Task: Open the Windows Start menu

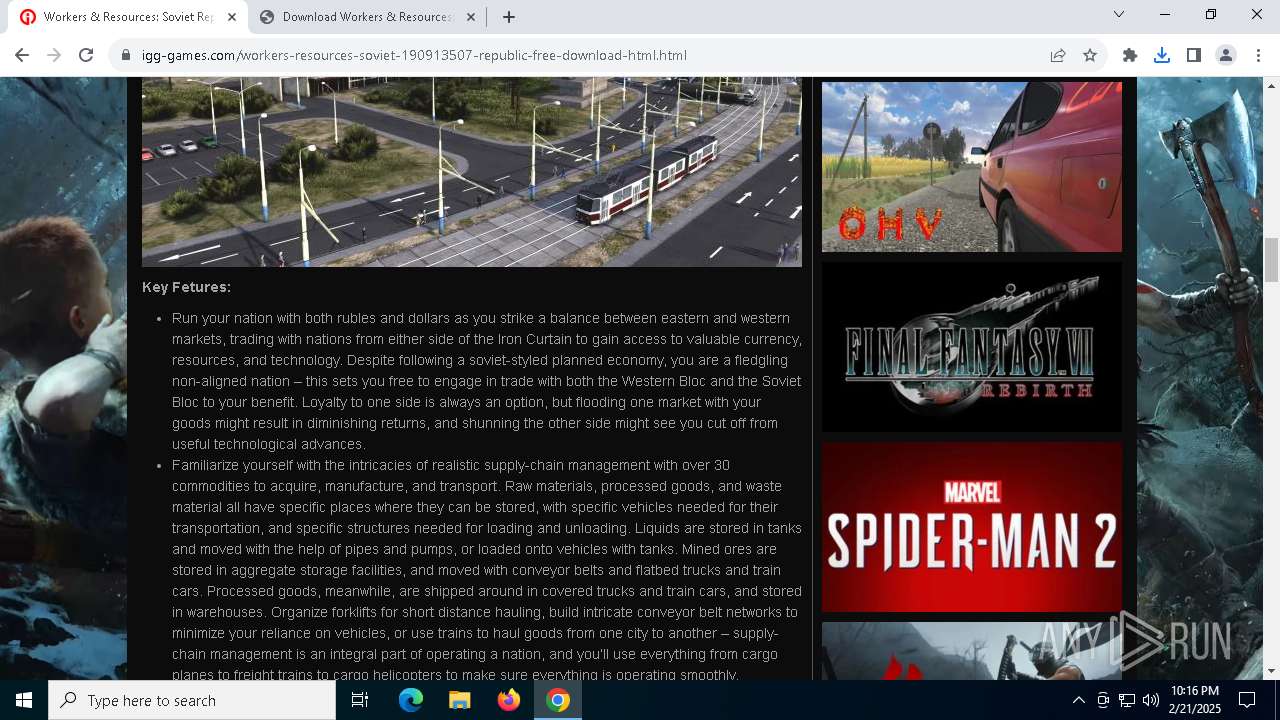Action: [24, 700]
